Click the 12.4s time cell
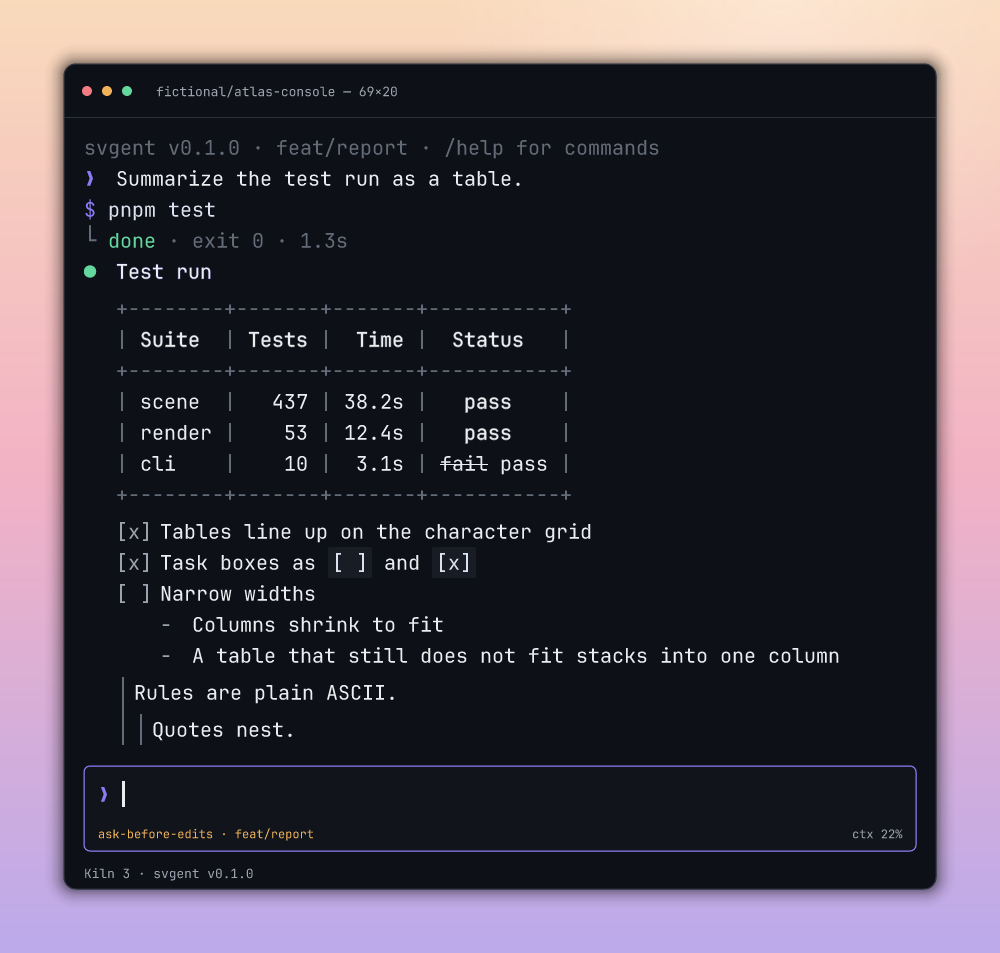The image size is (1000, 953). [374, 433]
